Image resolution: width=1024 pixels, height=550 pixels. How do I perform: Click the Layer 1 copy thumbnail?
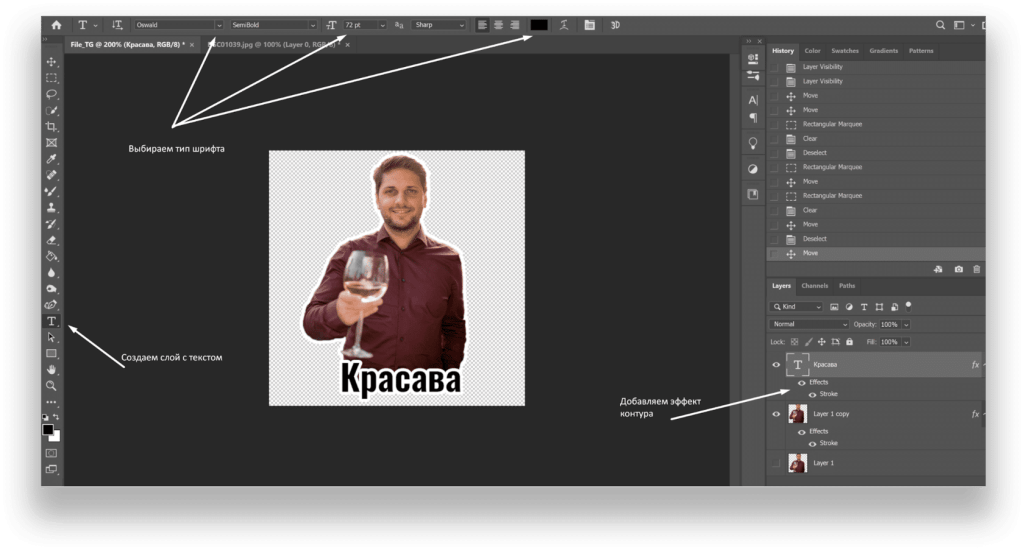(x=797, y=413)
